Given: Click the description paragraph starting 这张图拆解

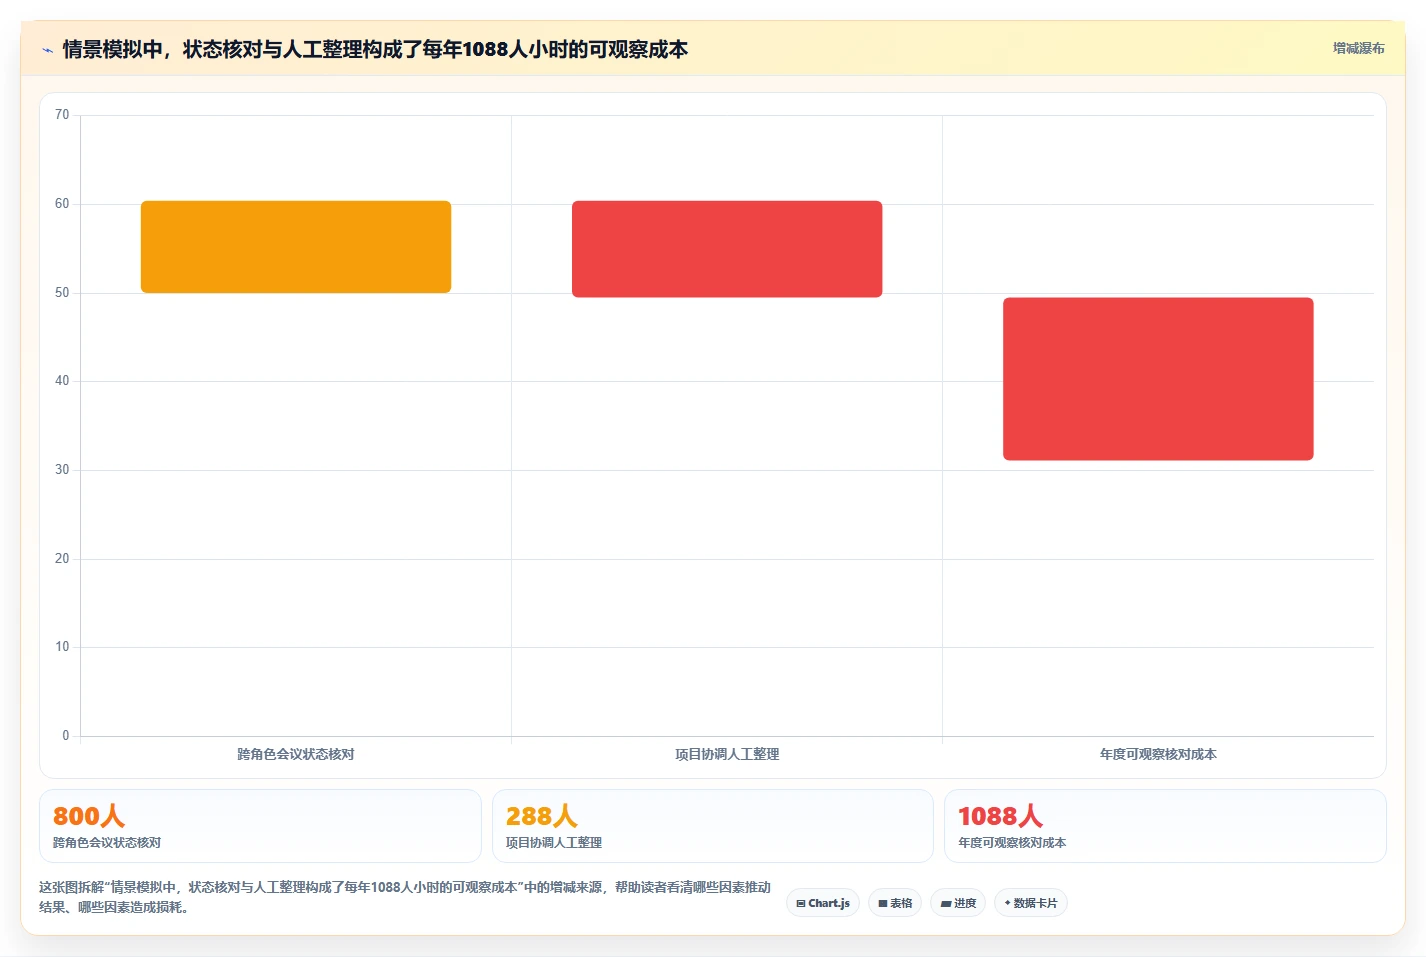Looking at the screenshot, I should point(405,897).
